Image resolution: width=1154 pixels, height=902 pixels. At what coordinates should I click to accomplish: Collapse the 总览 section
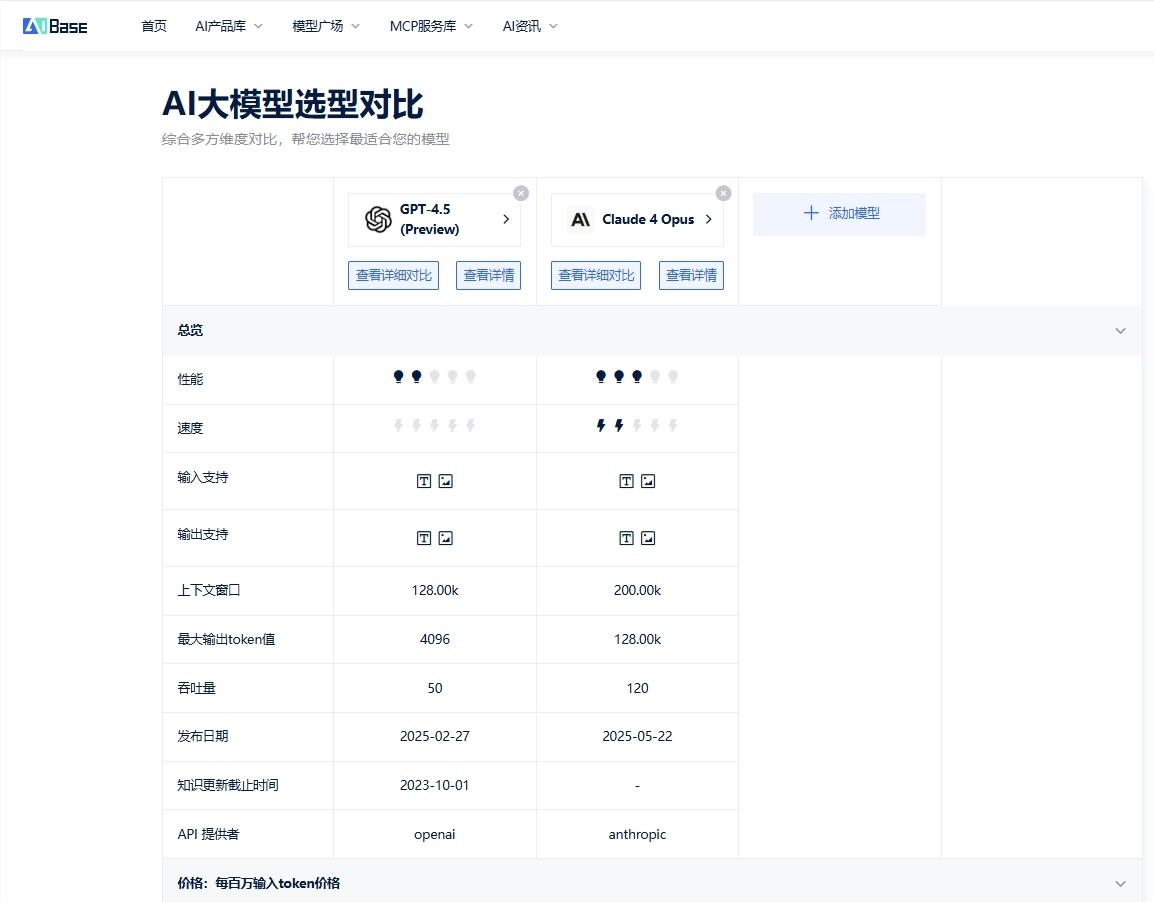point(1120,330)
